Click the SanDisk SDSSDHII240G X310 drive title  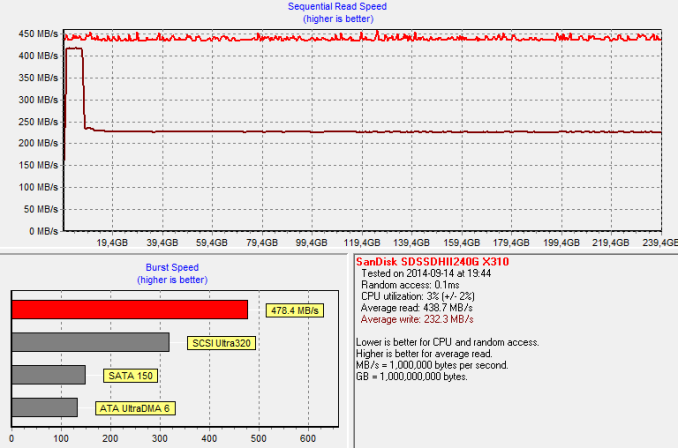pos(432,262)
